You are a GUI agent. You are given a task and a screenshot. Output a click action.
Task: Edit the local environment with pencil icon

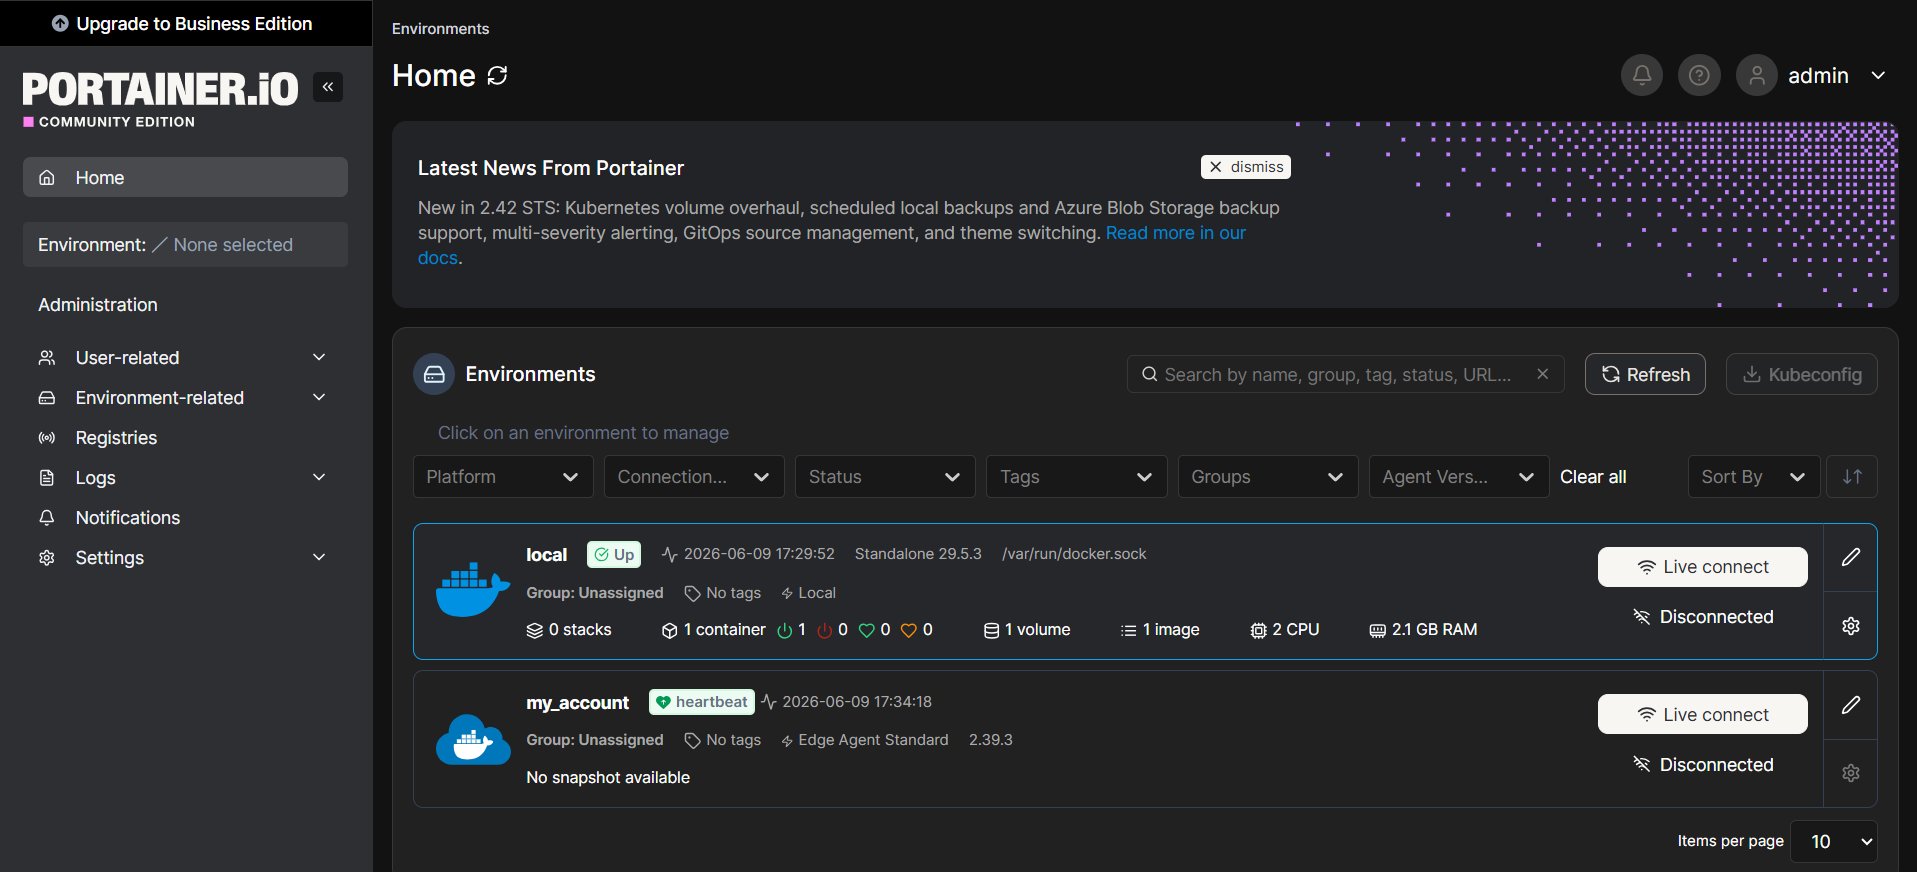pyautogui.click(x=1851, y=557)
